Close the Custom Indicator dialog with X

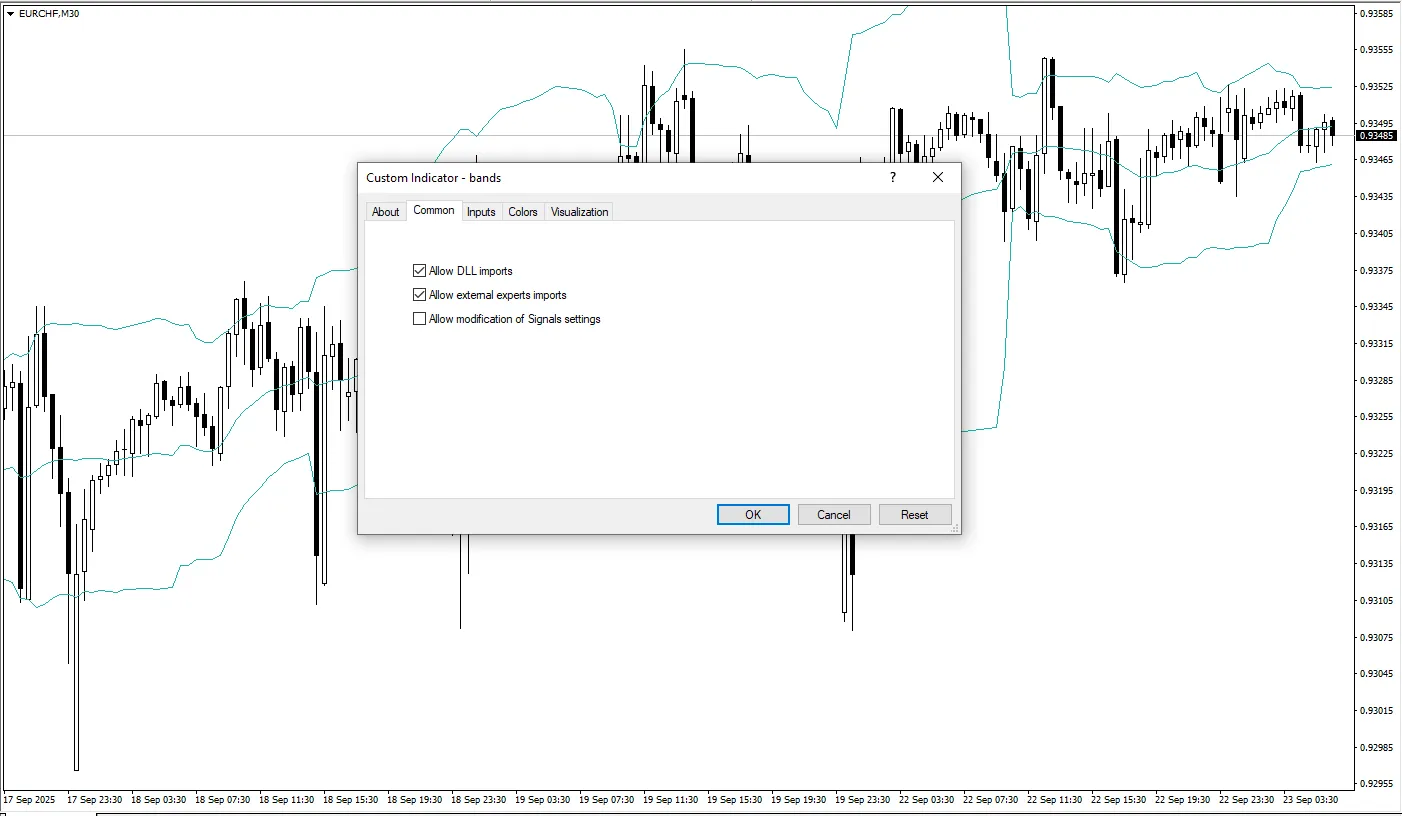(938, 177)
